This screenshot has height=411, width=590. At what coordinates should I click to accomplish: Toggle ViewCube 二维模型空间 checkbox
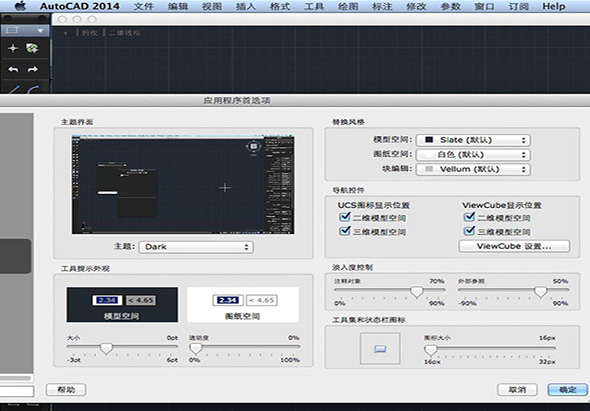(x=469, y=217)
